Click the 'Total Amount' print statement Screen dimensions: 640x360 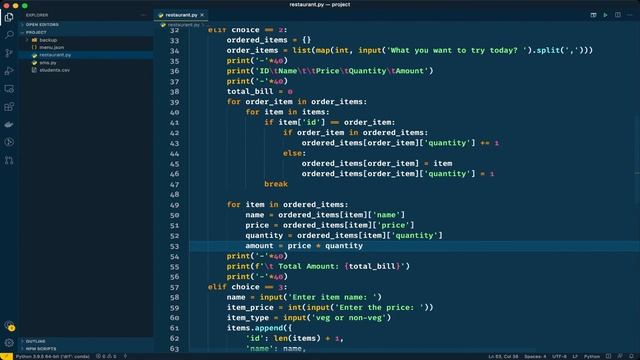(318, 266)
